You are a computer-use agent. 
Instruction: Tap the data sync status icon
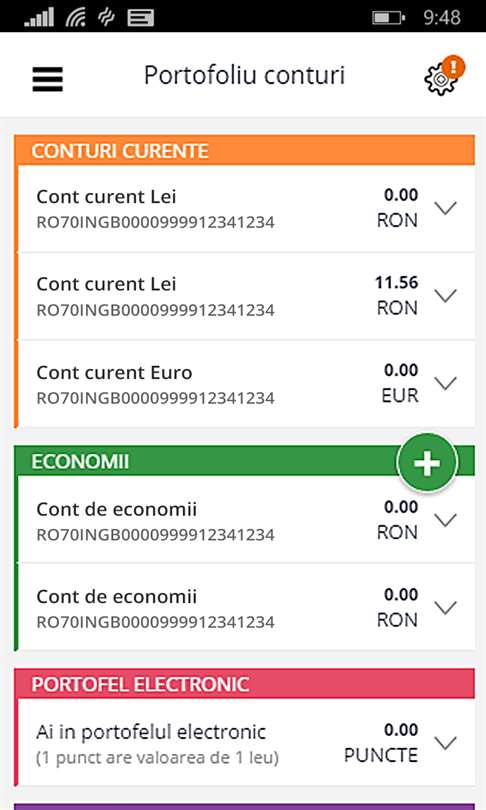click(106, 18)
